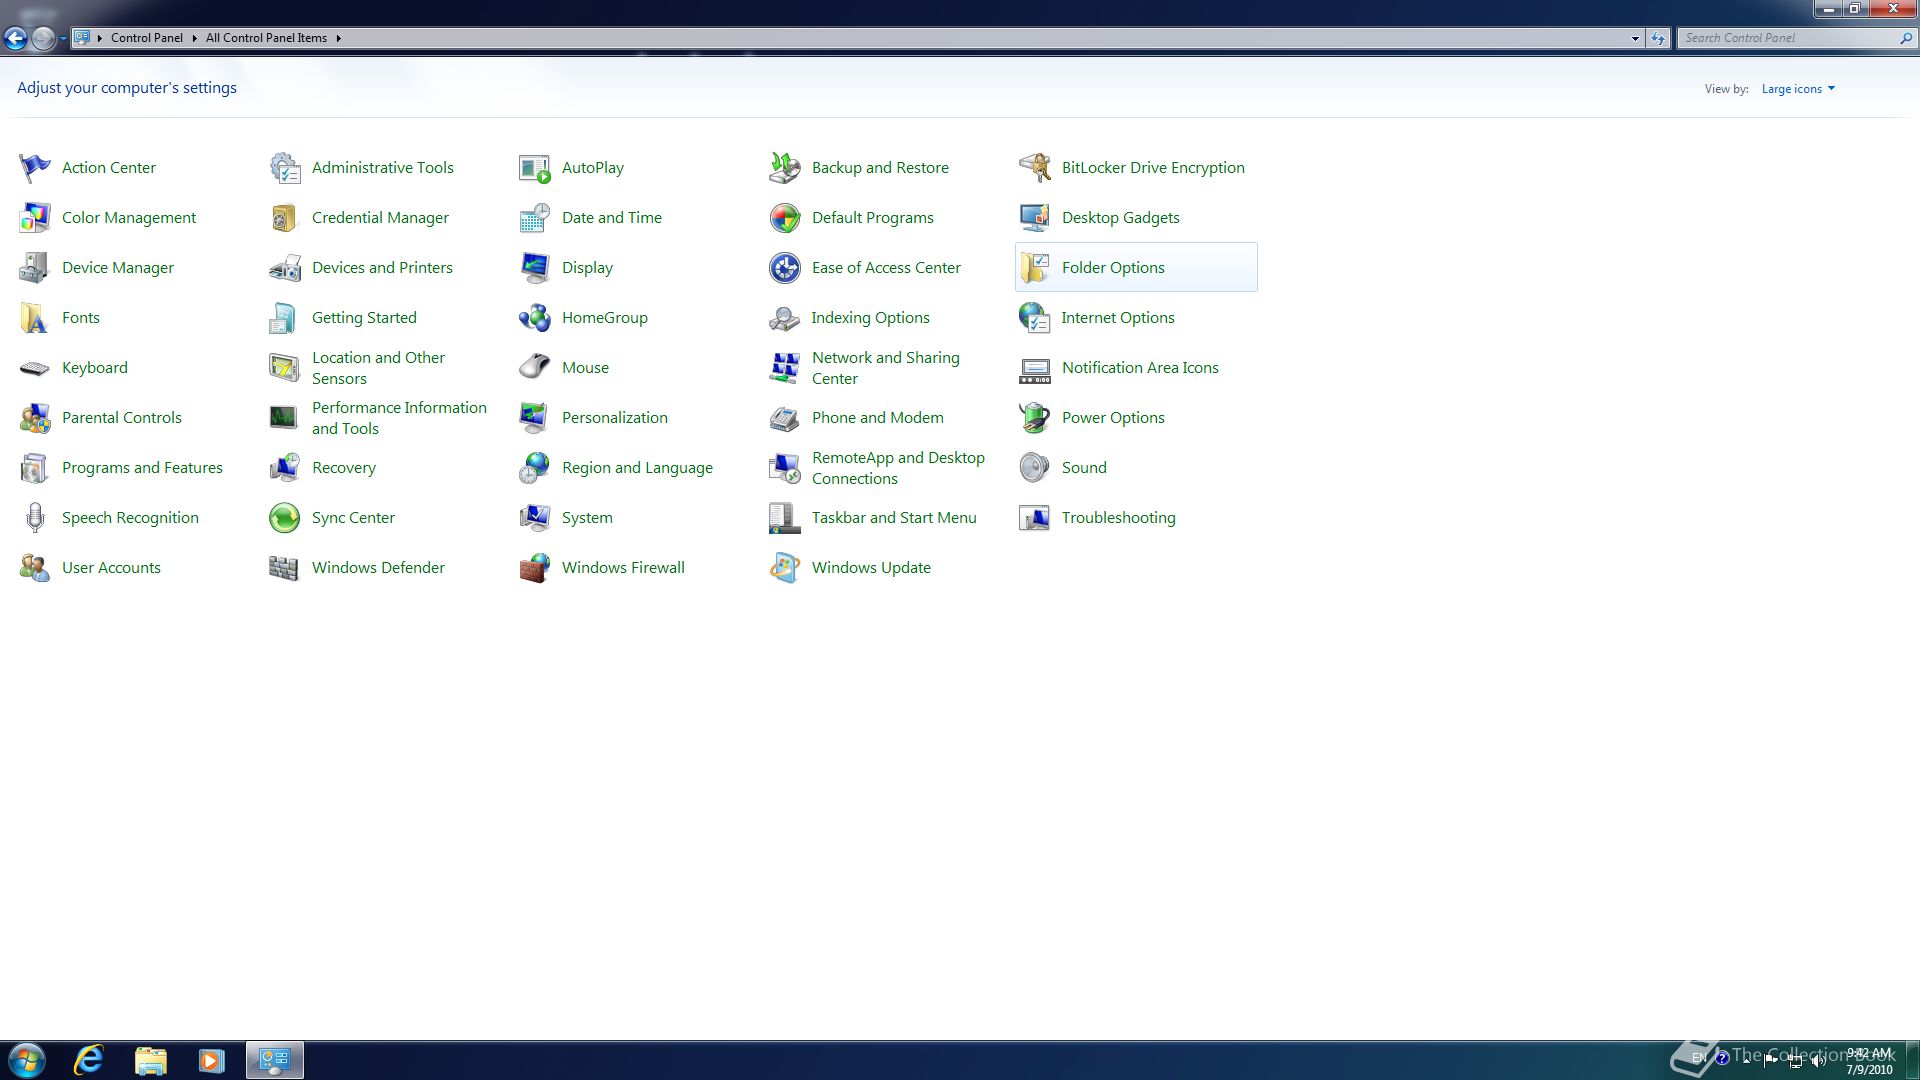Viewport: 1920px width, 1080px height.
Task: Expand the View by Large icons dropdown
Action: (x=1798, y=89)
